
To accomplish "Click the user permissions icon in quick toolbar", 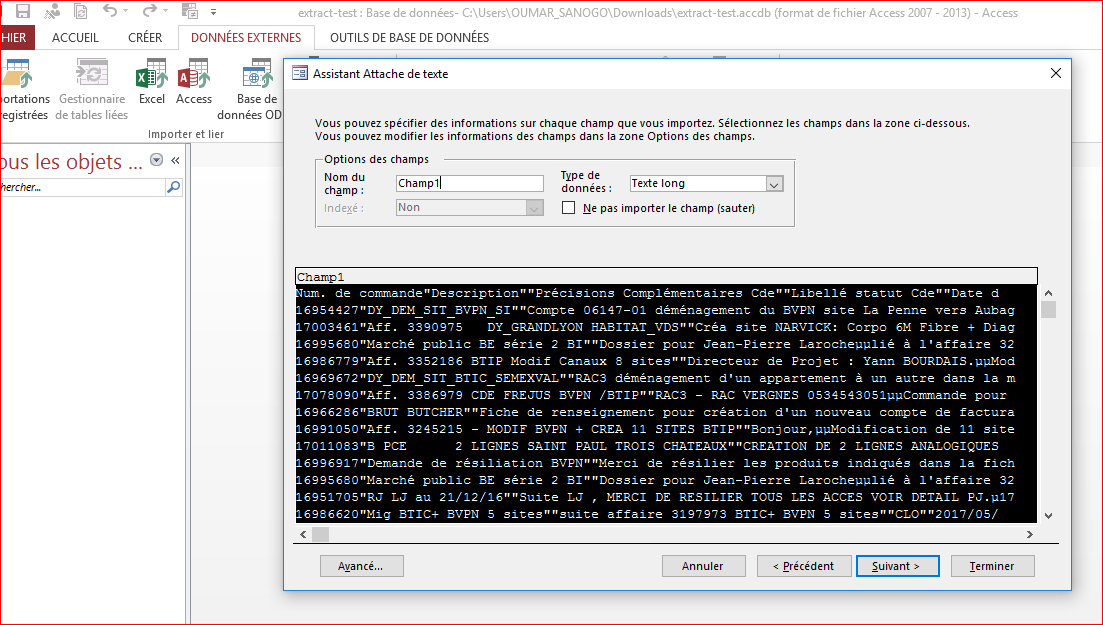I will pyautogui.click(x=52, y=11).
